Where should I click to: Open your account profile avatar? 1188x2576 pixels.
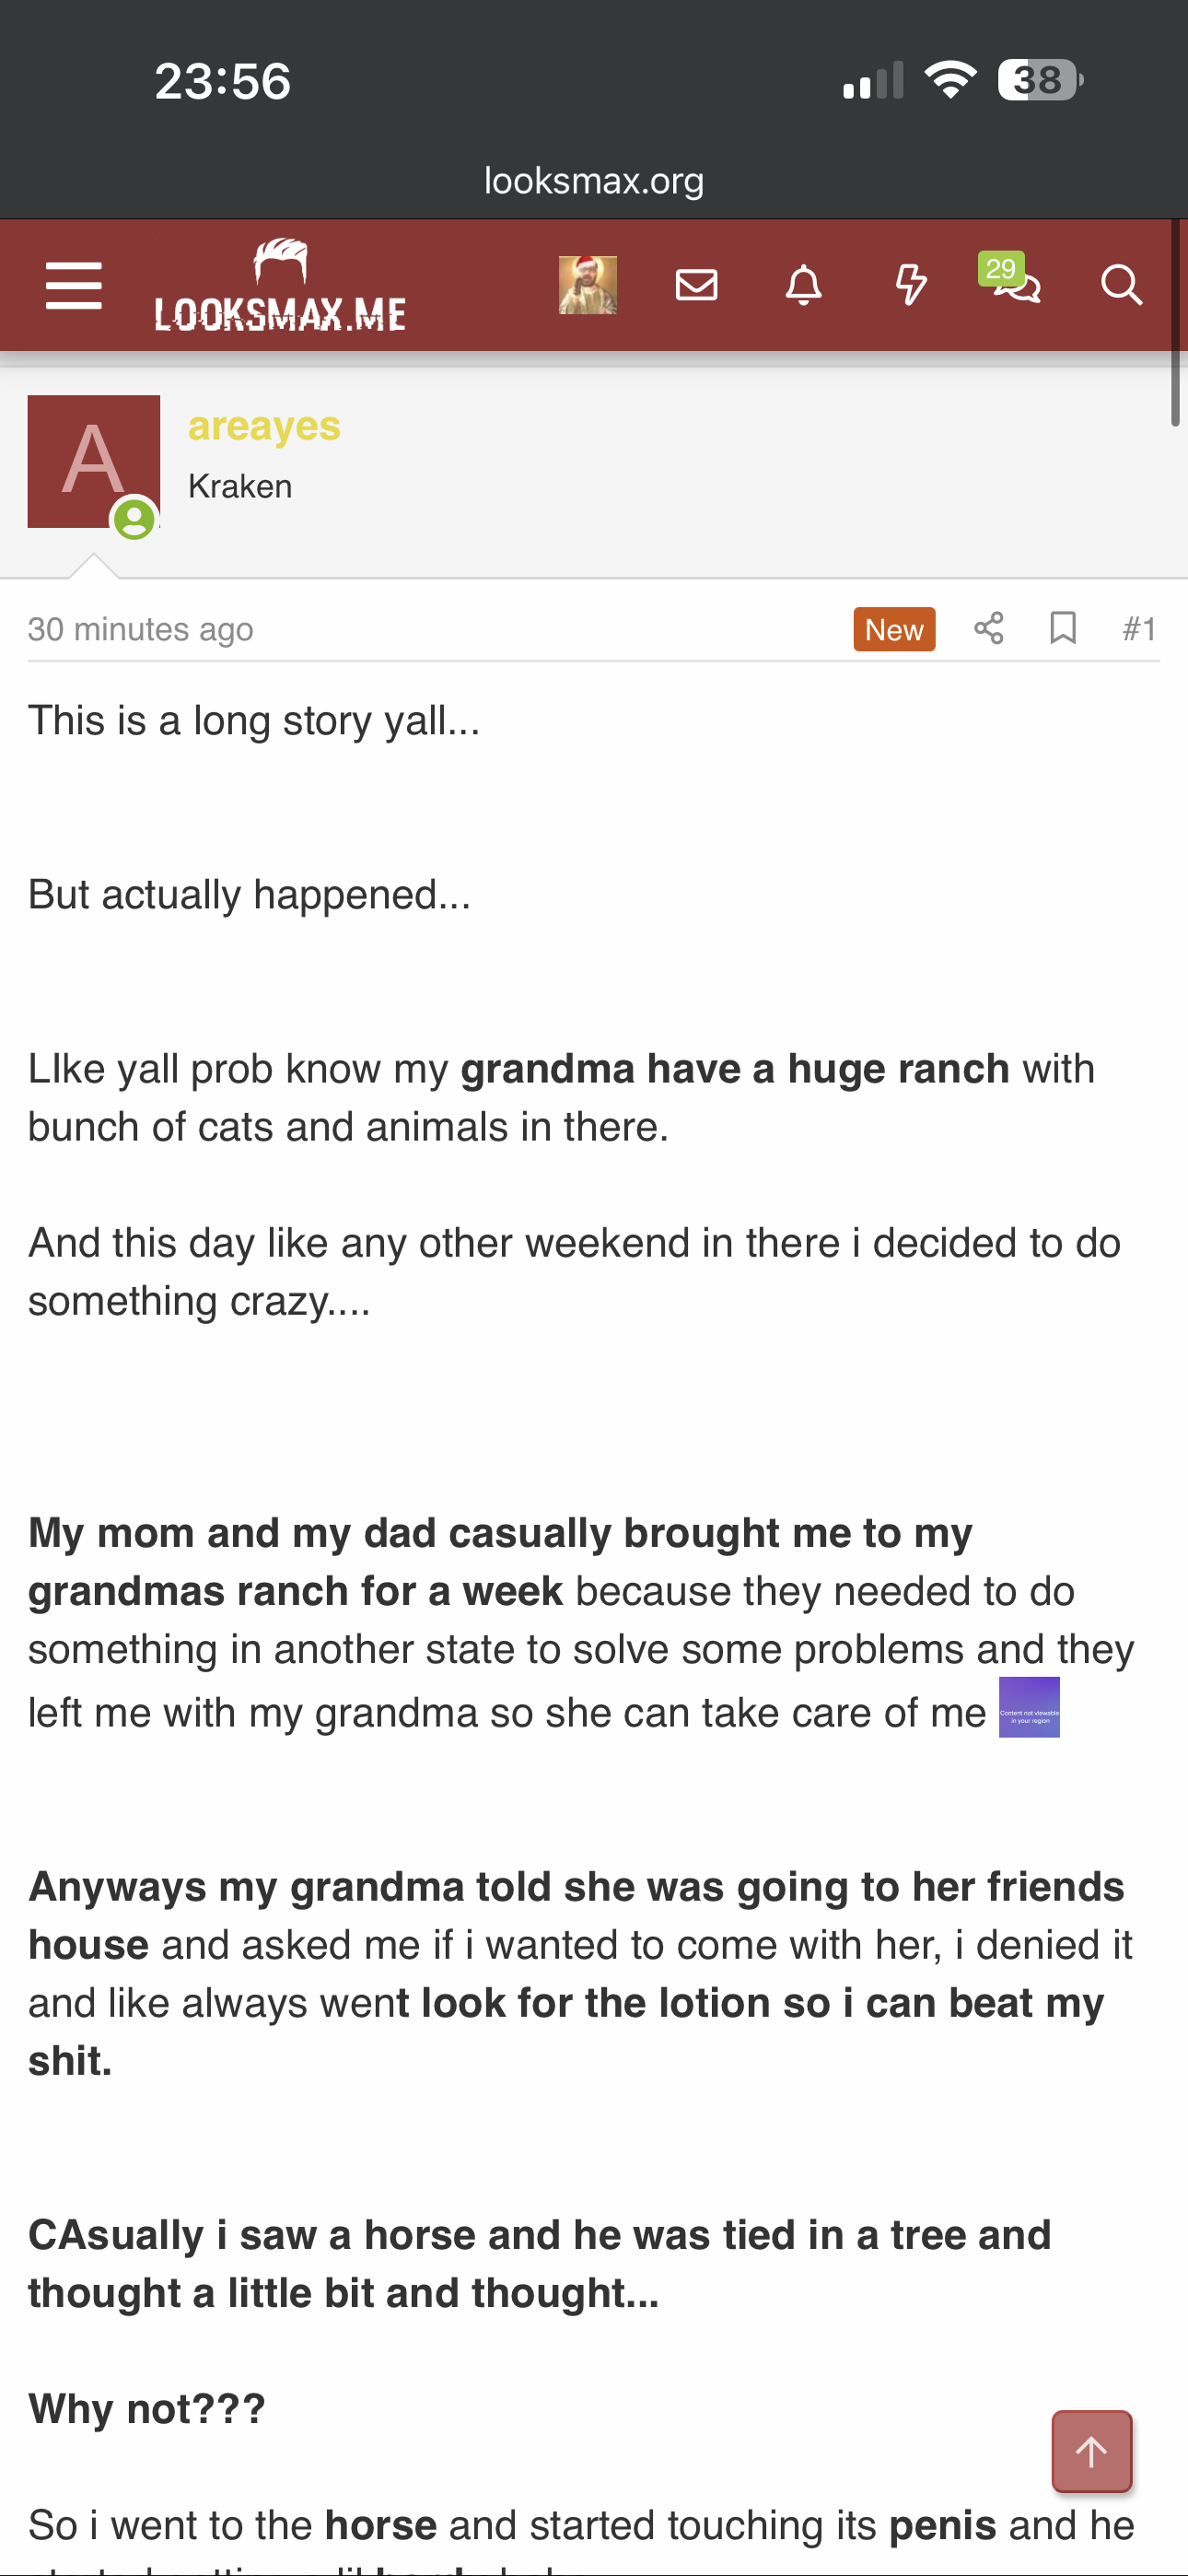587,285
